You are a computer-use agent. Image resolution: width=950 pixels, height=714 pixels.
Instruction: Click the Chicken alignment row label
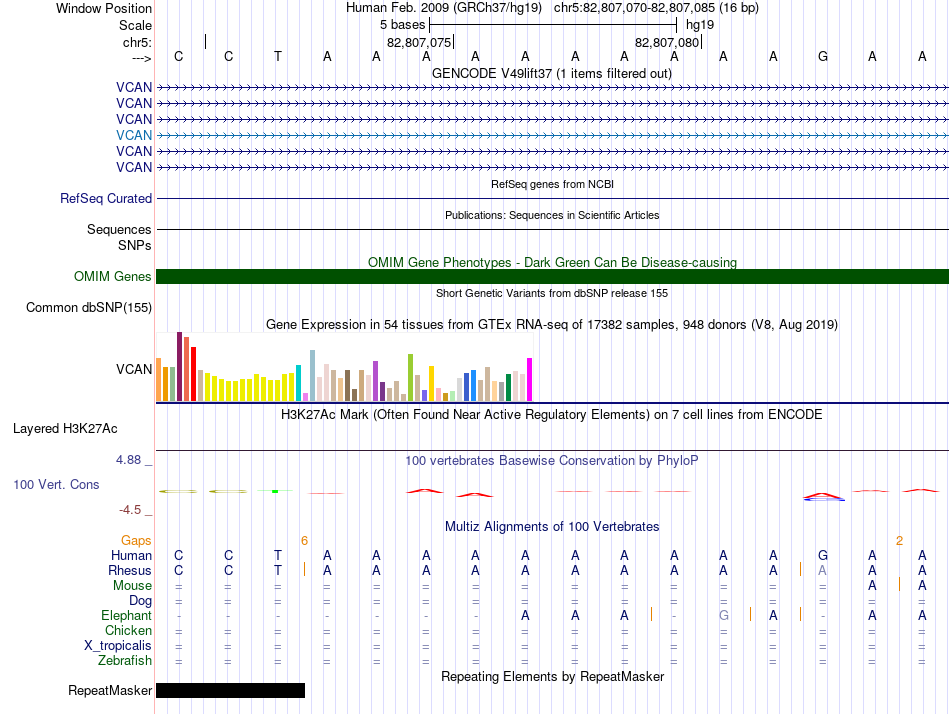128,630
